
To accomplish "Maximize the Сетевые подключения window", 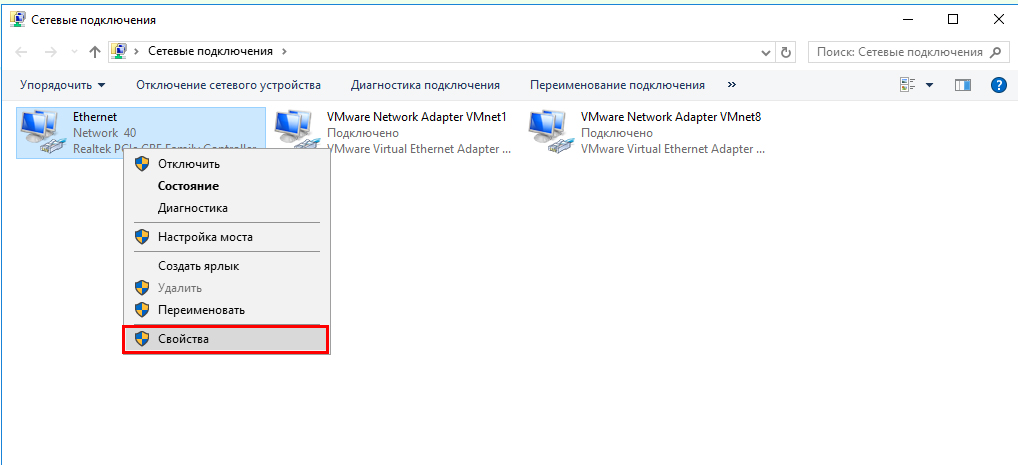I will (952, 19).
